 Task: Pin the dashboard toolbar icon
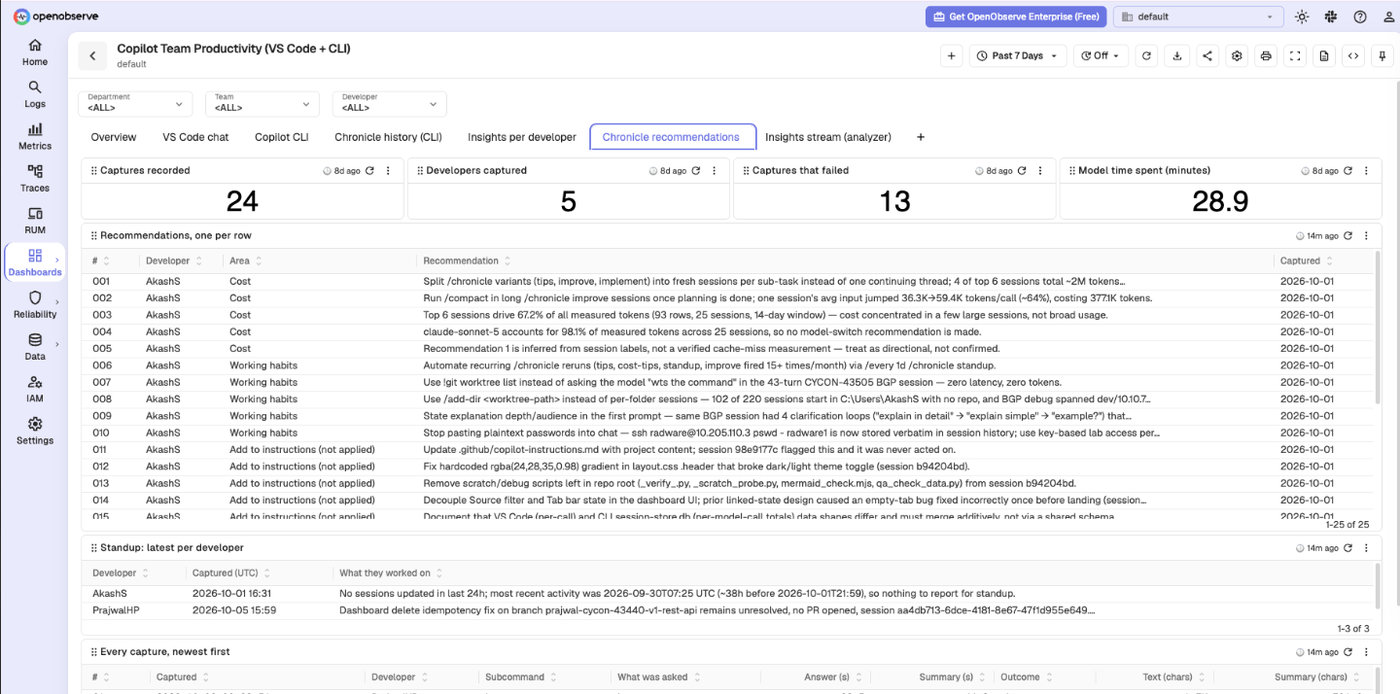click(1382, 56)
